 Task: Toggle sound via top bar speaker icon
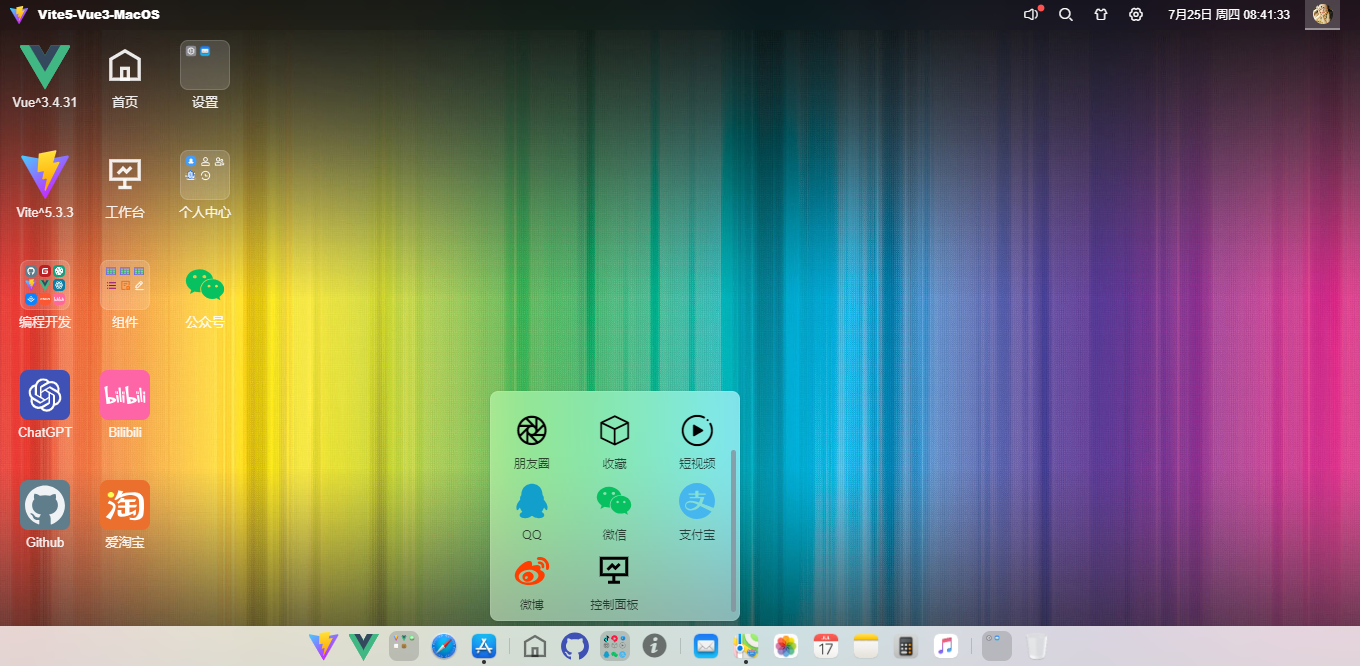coord(1031,14)
